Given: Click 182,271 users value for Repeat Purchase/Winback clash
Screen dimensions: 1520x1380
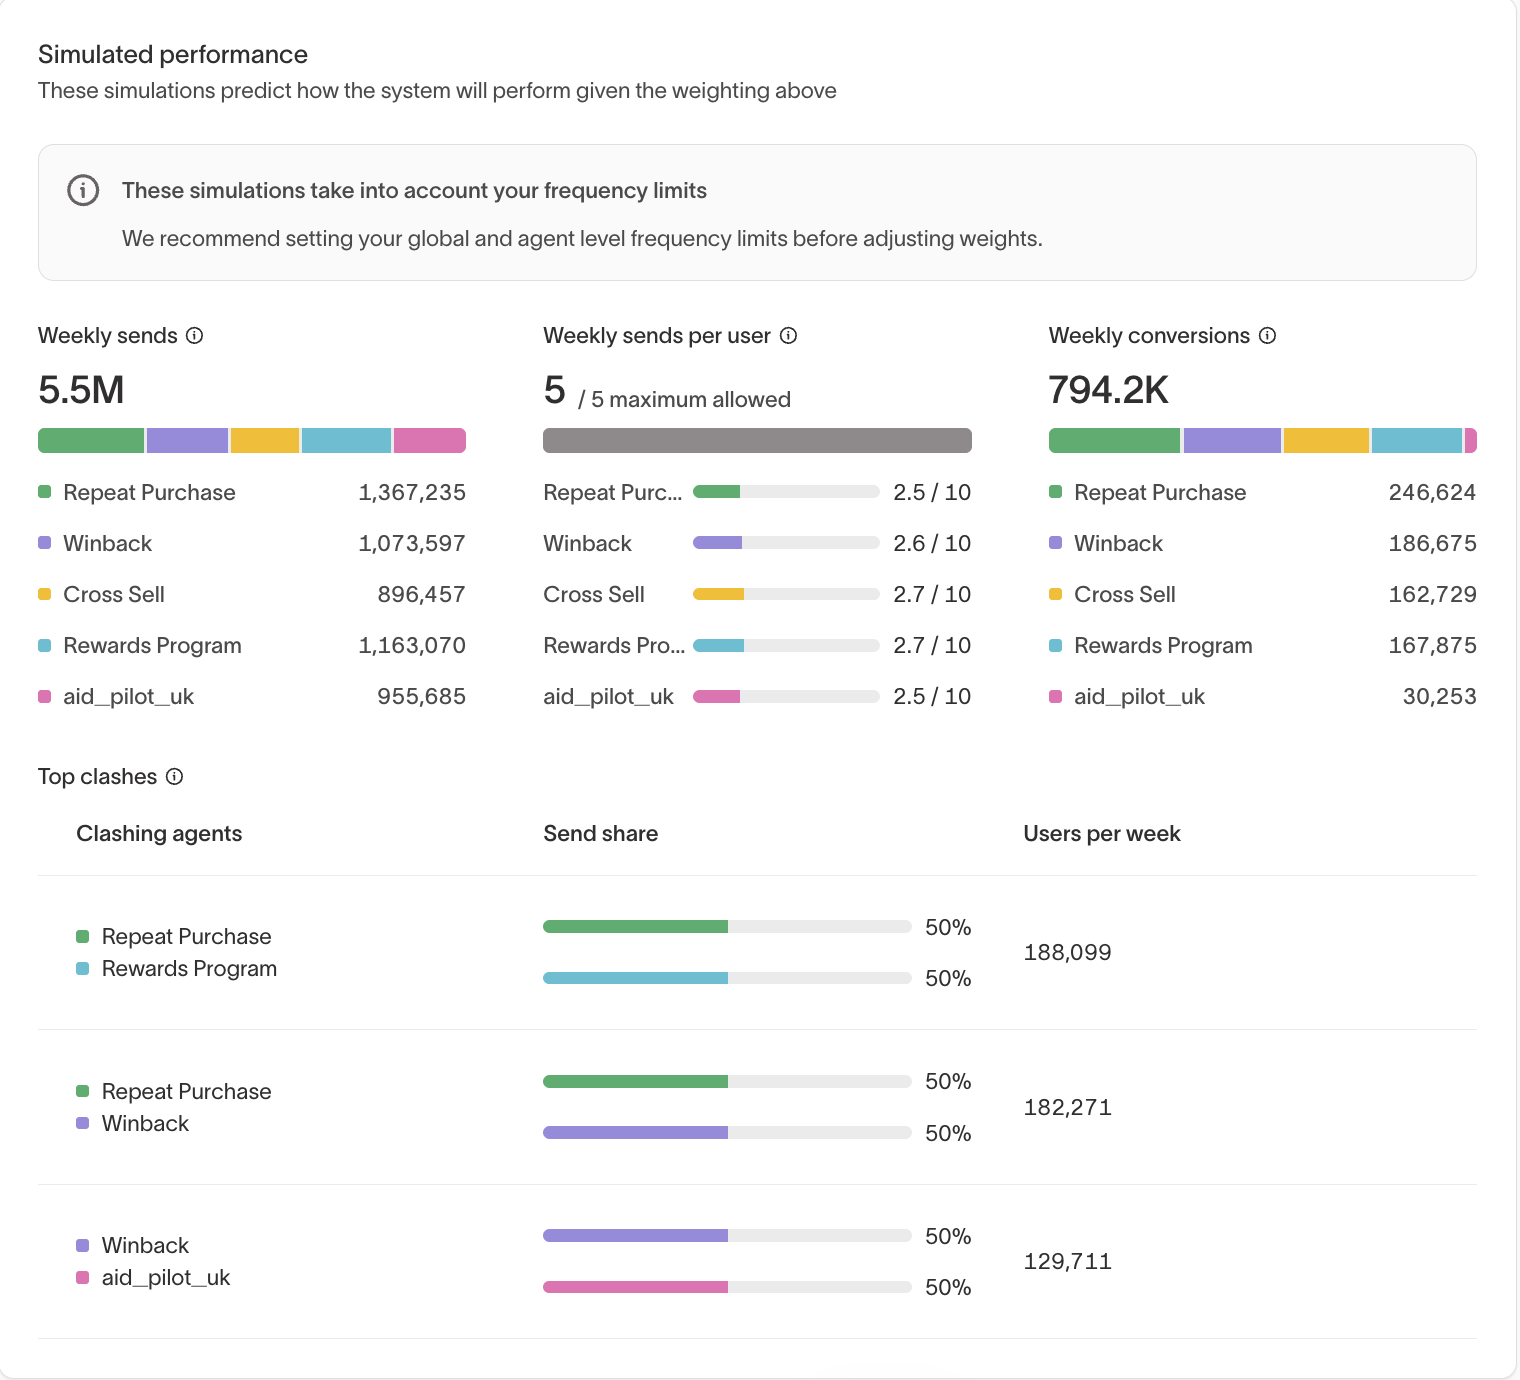Looking at the screenshot, I should coord(1067,1108).
